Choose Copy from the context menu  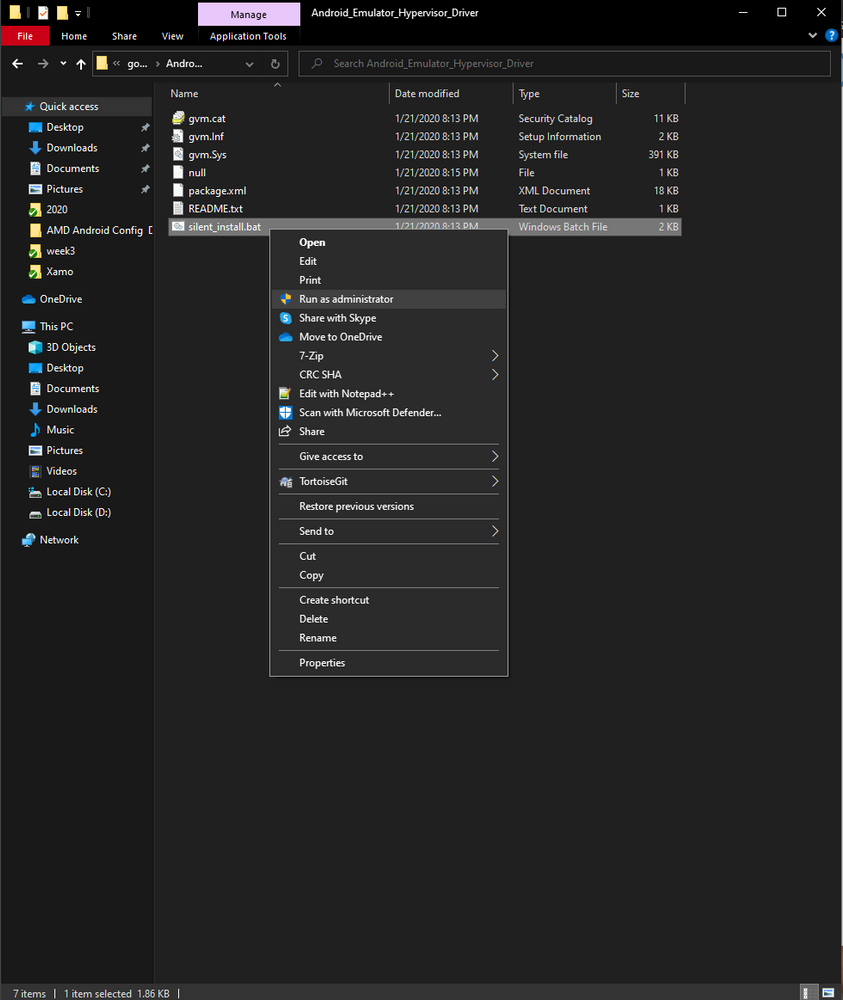pos(388,575)
